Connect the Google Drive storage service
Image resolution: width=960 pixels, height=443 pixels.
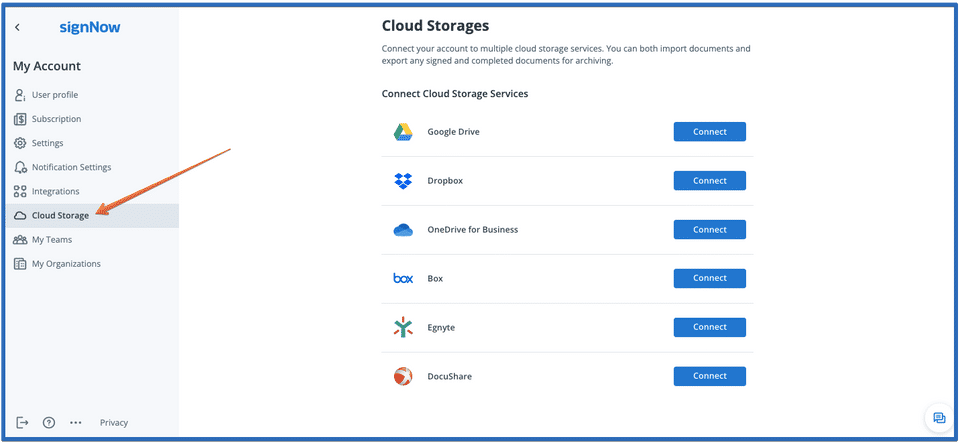coord(709,132)
